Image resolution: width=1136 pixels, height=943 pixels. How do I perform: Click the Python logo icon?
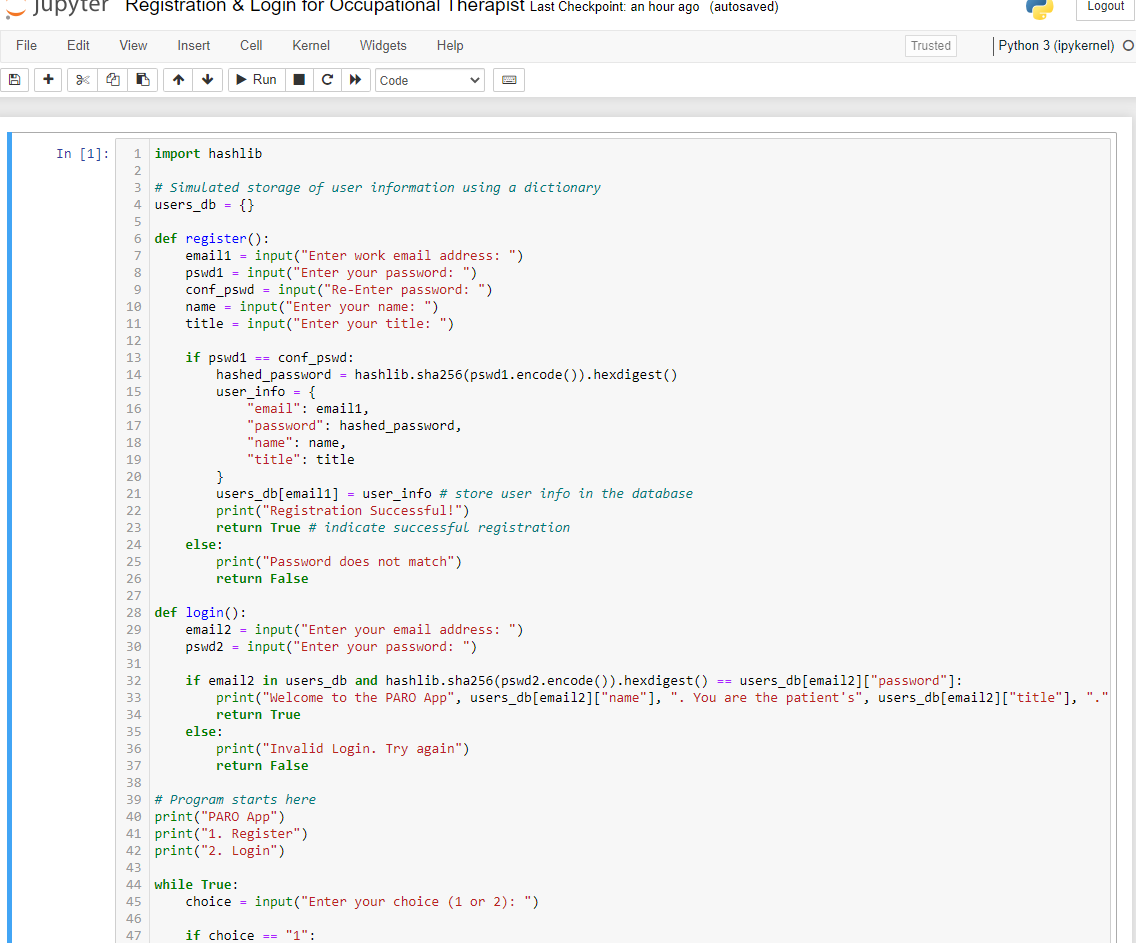tap(1040, 9)
